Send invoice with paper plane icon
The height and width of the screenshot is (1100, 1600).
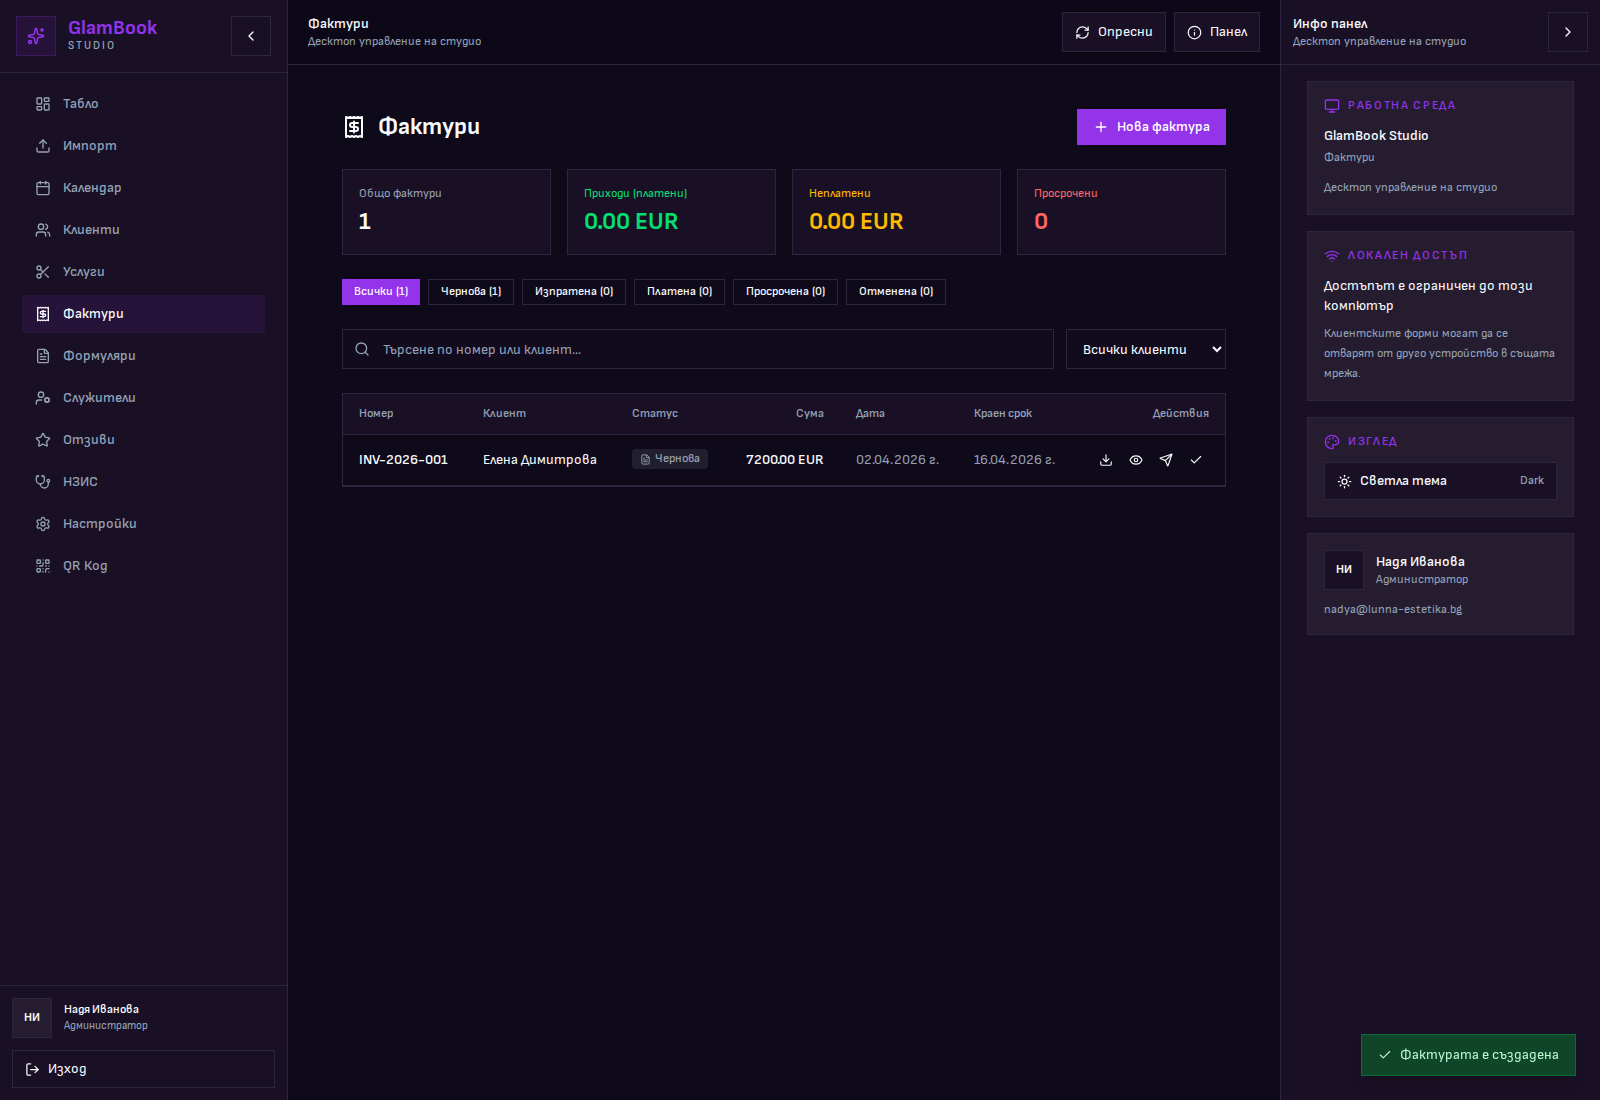coord(1166,460)
